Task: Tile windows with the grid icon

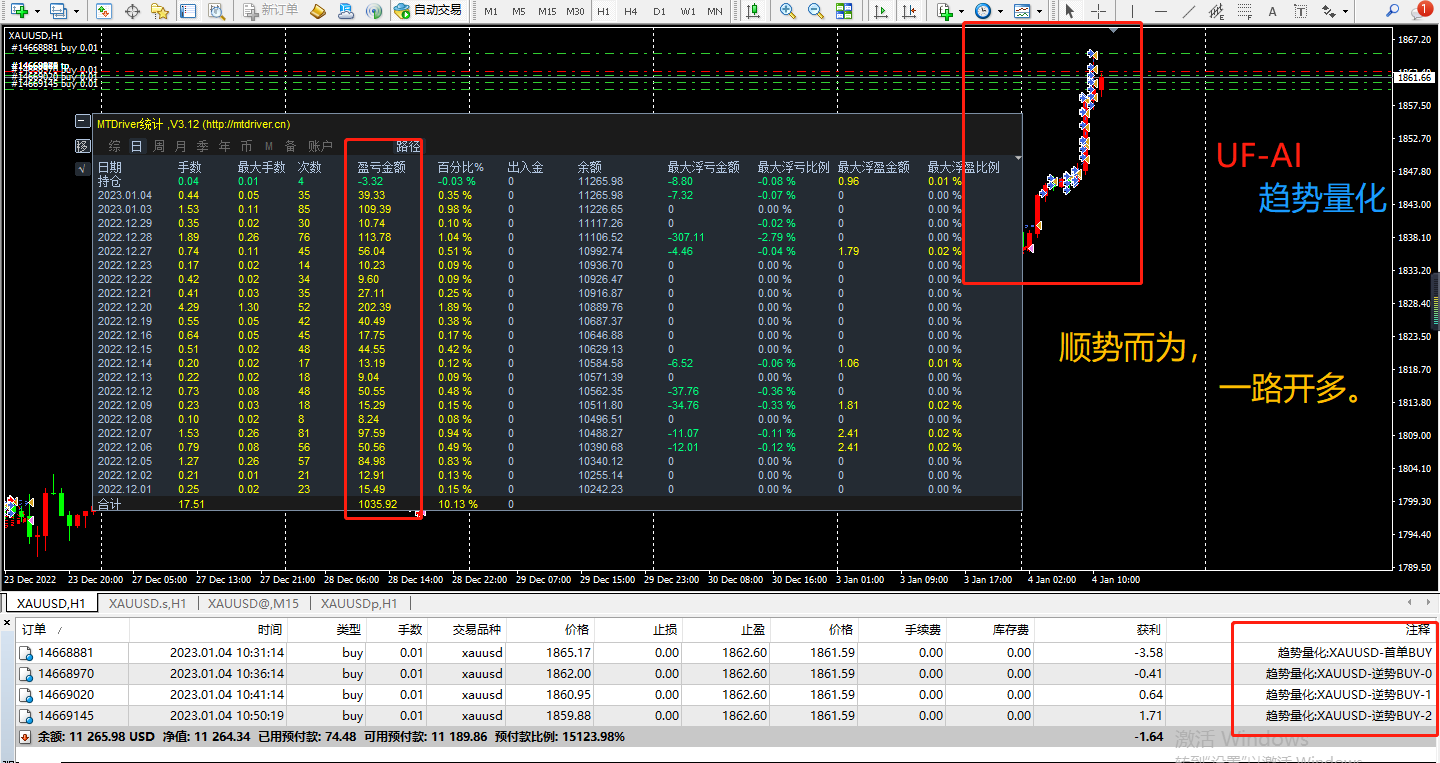Action: 843,11
